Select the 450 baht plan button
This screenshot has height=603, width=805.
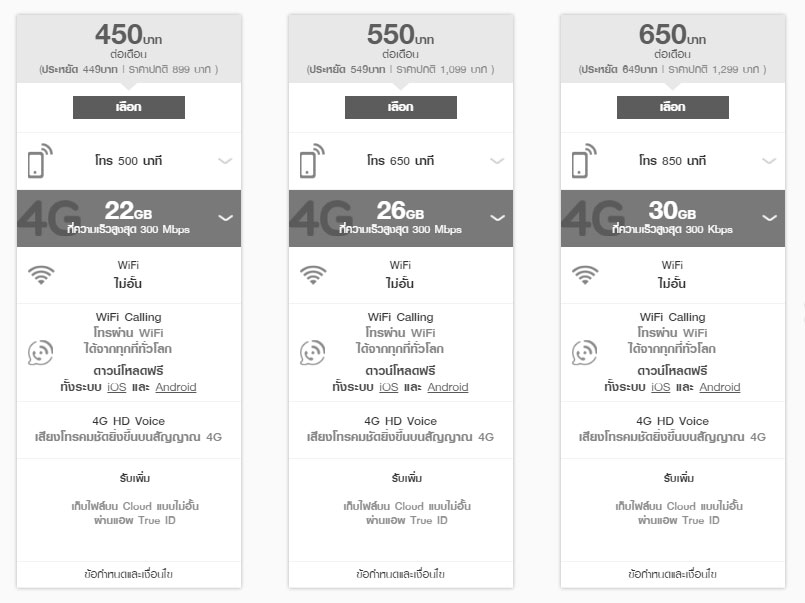tap(129, 107)
